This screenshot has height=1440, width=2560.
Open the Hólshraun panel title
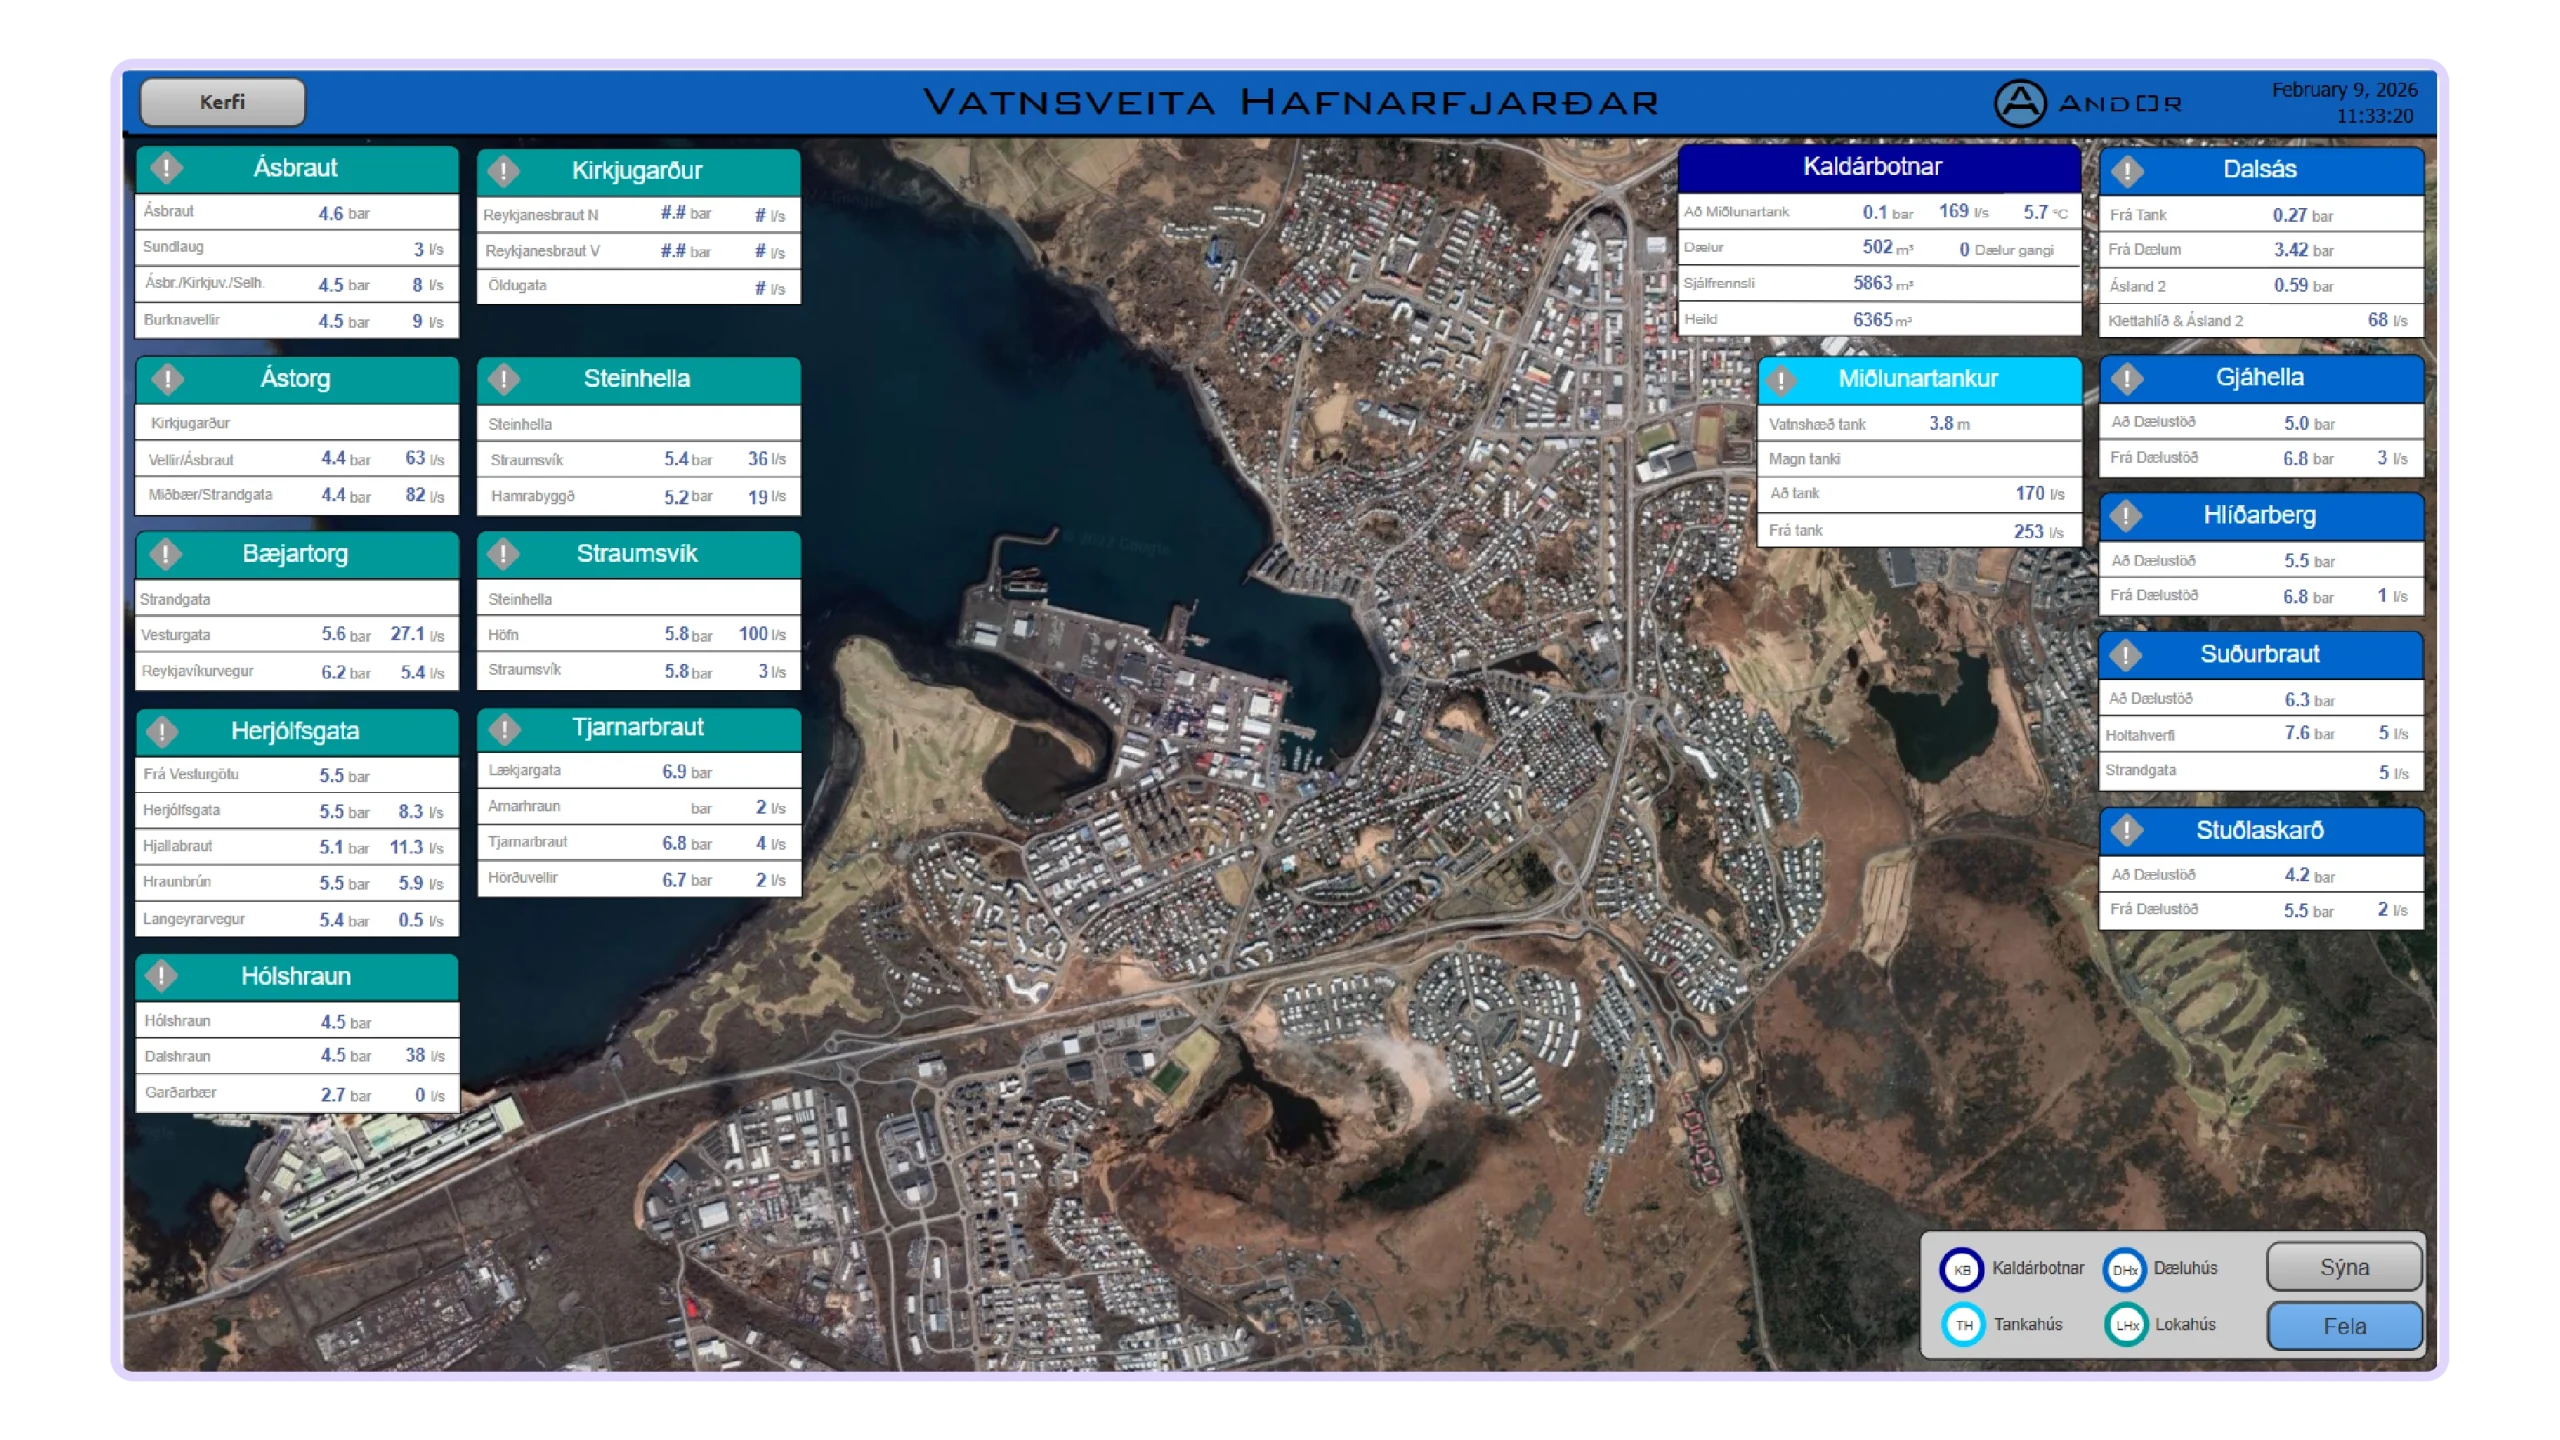tap(295, 976)
